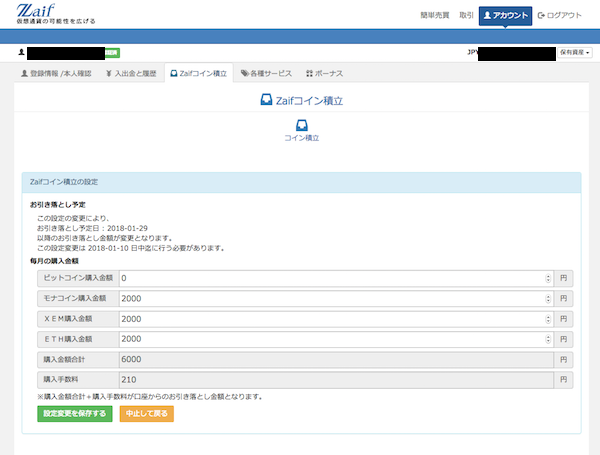Click the 毎月の購入金額 label

(54, 261)
